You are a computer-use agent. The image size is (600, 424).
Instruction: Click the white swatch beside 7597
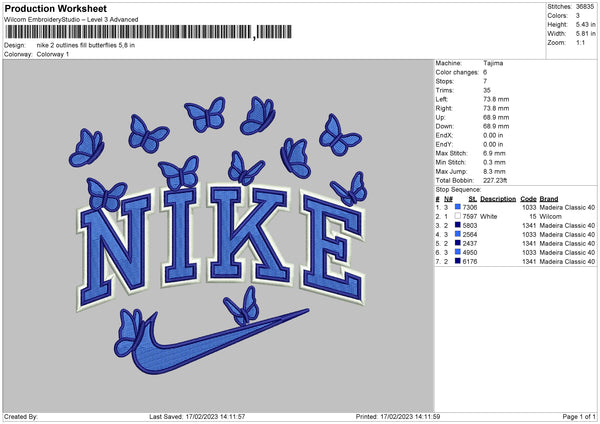[x=458, y=216]
